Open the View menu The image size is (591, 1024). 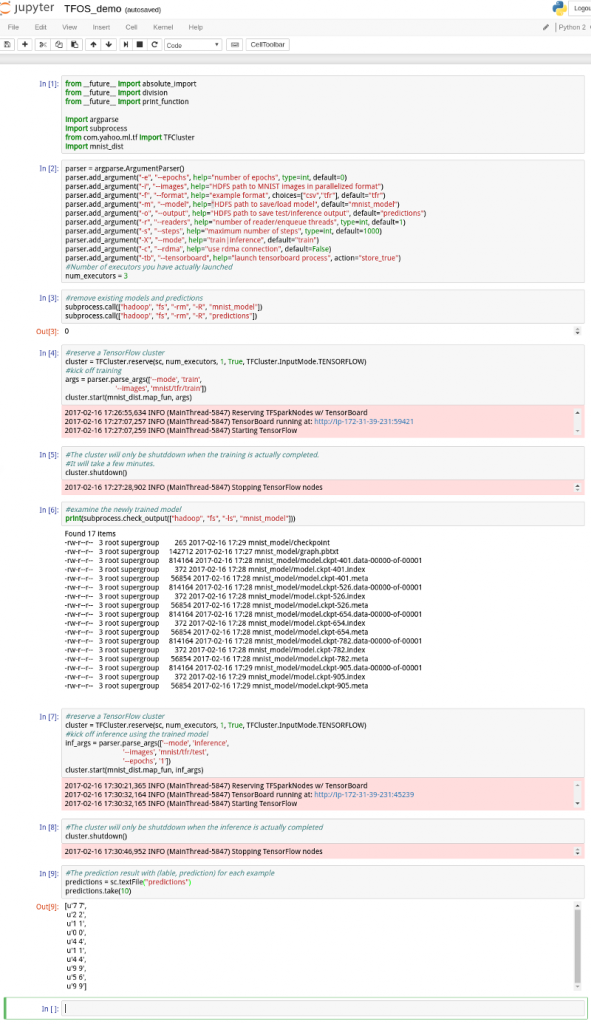[x=69, y=27]
